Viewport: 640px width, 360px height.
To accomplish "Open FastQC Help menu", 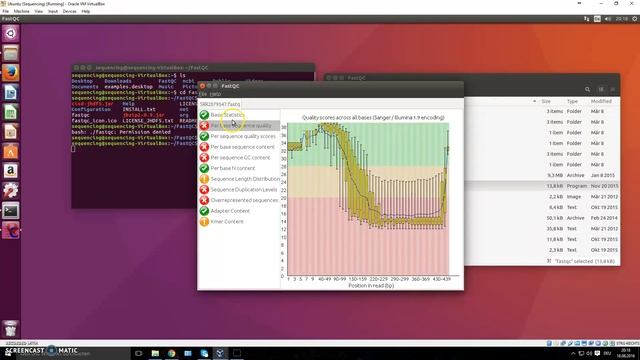I will 215,94.
